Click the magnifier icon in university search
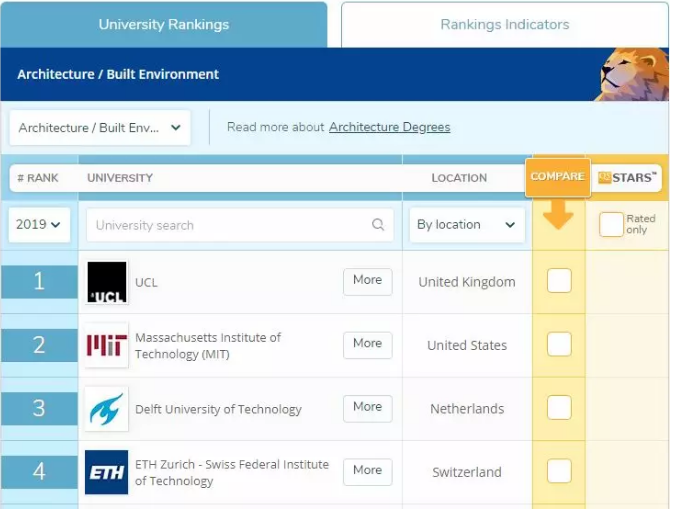Screen dimensions: 673x512 pyautogui.click(x=379, y=225)
